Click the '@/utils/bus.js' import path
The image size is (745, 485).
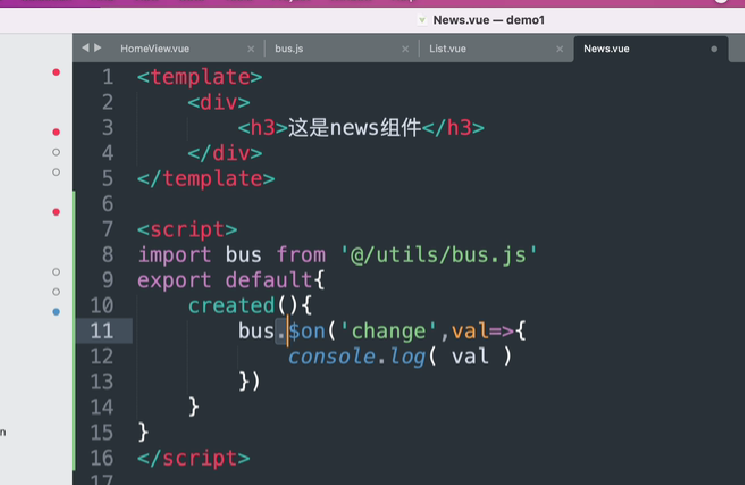pyautogui.click(x=439, y=255)
